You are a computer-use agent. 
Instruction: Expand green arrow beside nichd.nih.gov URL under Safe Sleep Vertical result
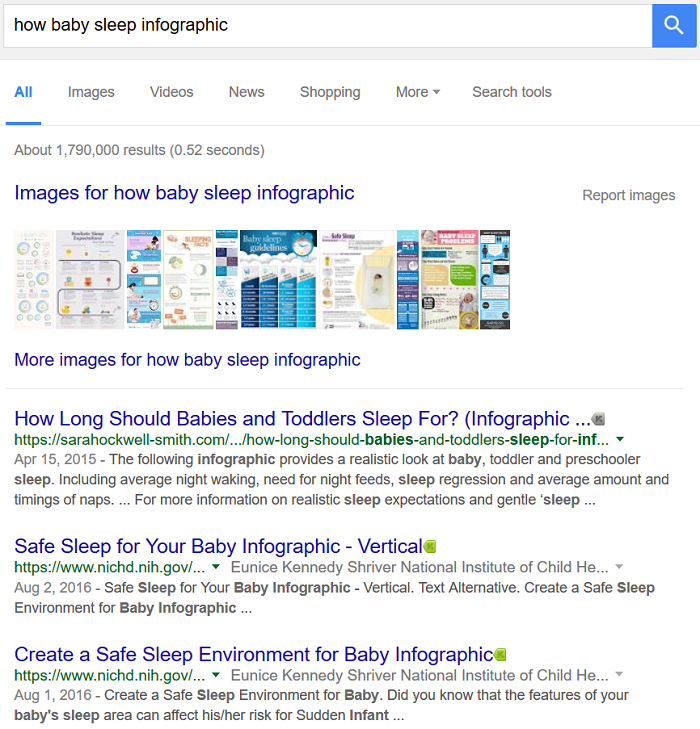click(216, 567)
